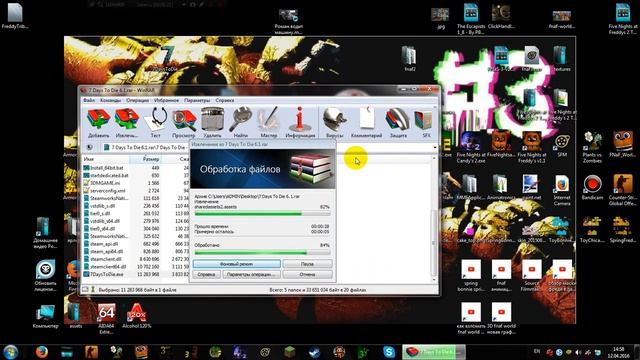640x360 pixels.
Task: Open the Операции menu
Action: point(138,100)
